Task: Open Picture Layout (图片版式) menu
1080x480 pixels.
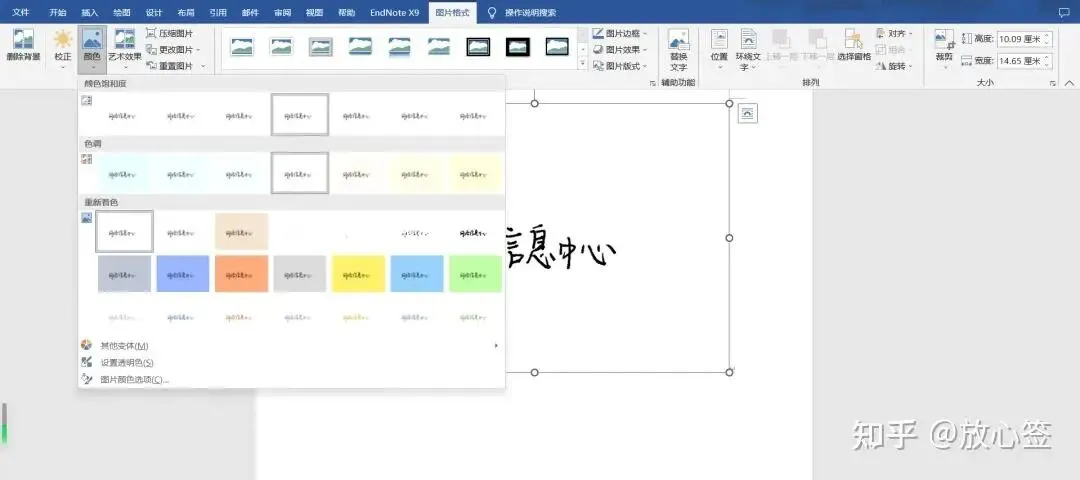Action: point(620,66)
